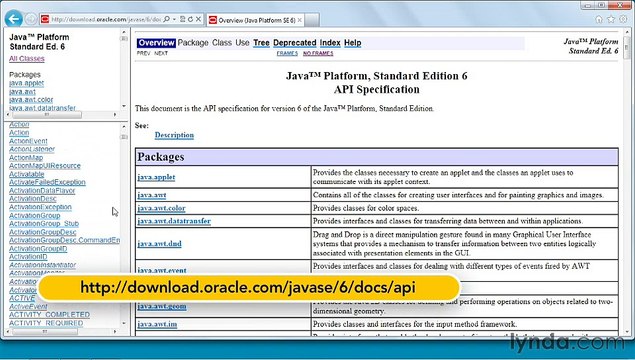Select Overview in the javadoc navigation bar
Image resolution: width=635 pixels, height=360 pixels.
coord(156,43)
